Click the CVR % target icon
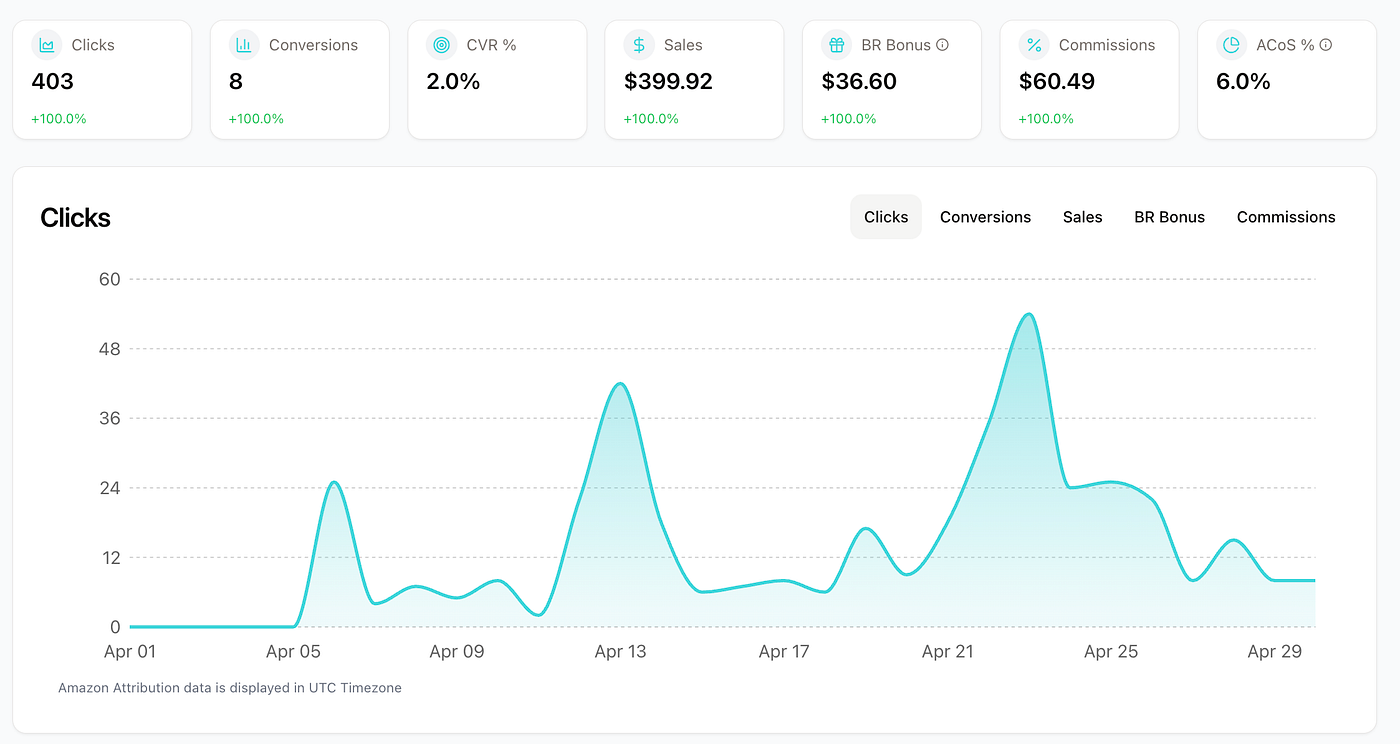The height and width of the screenshot is (744, 1400). (x=442, y=45)
